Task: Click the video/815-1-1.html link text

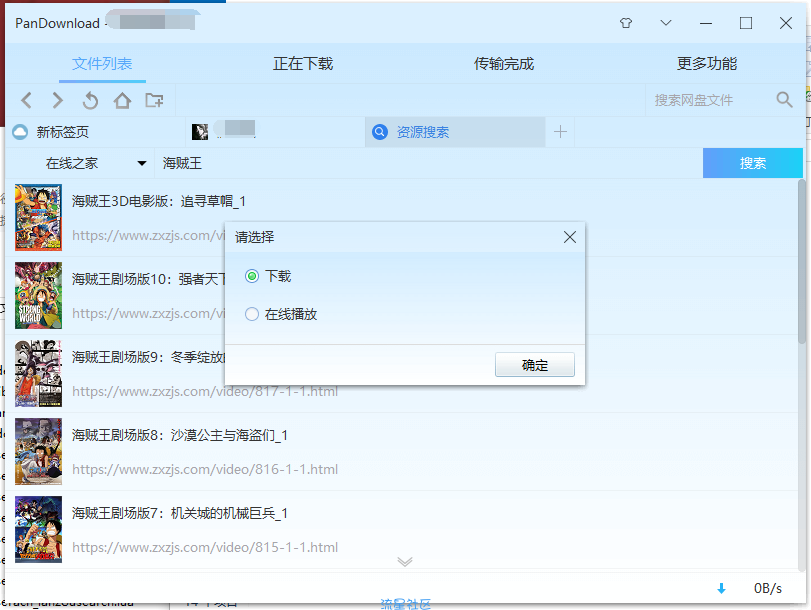Action: pyautogui.click(x=205, y=547)
